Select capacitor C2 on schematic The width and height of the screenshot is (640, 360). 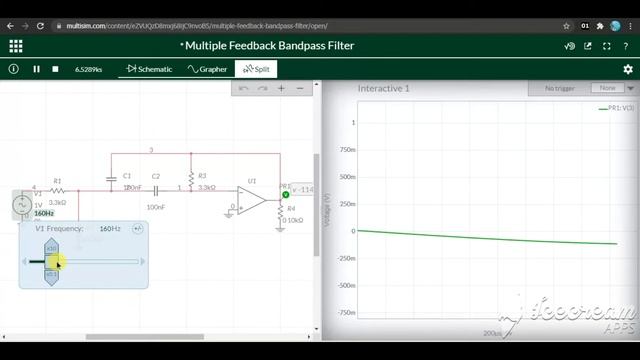click(156, 191)
